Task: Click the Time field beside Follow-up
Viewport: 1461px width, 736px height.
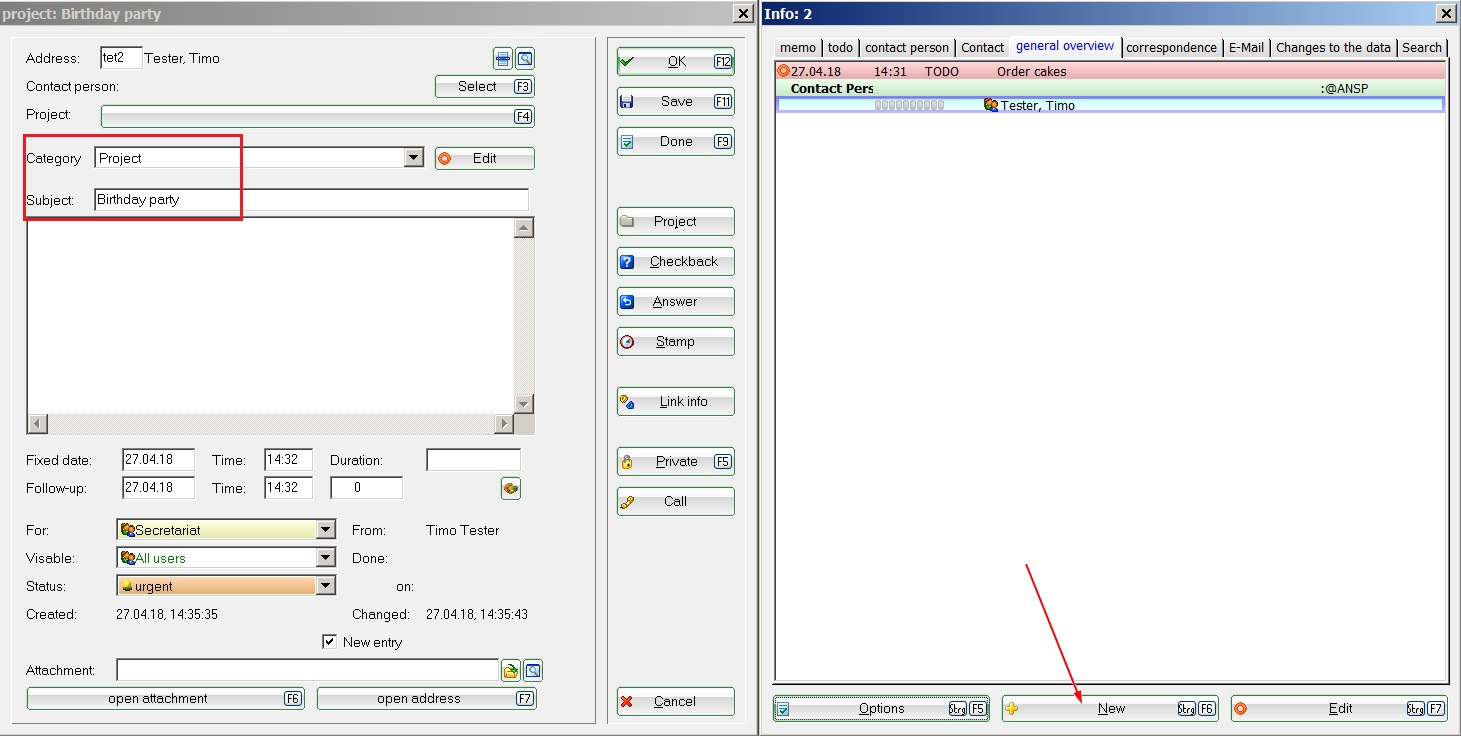Action: (x=288, y=488)
